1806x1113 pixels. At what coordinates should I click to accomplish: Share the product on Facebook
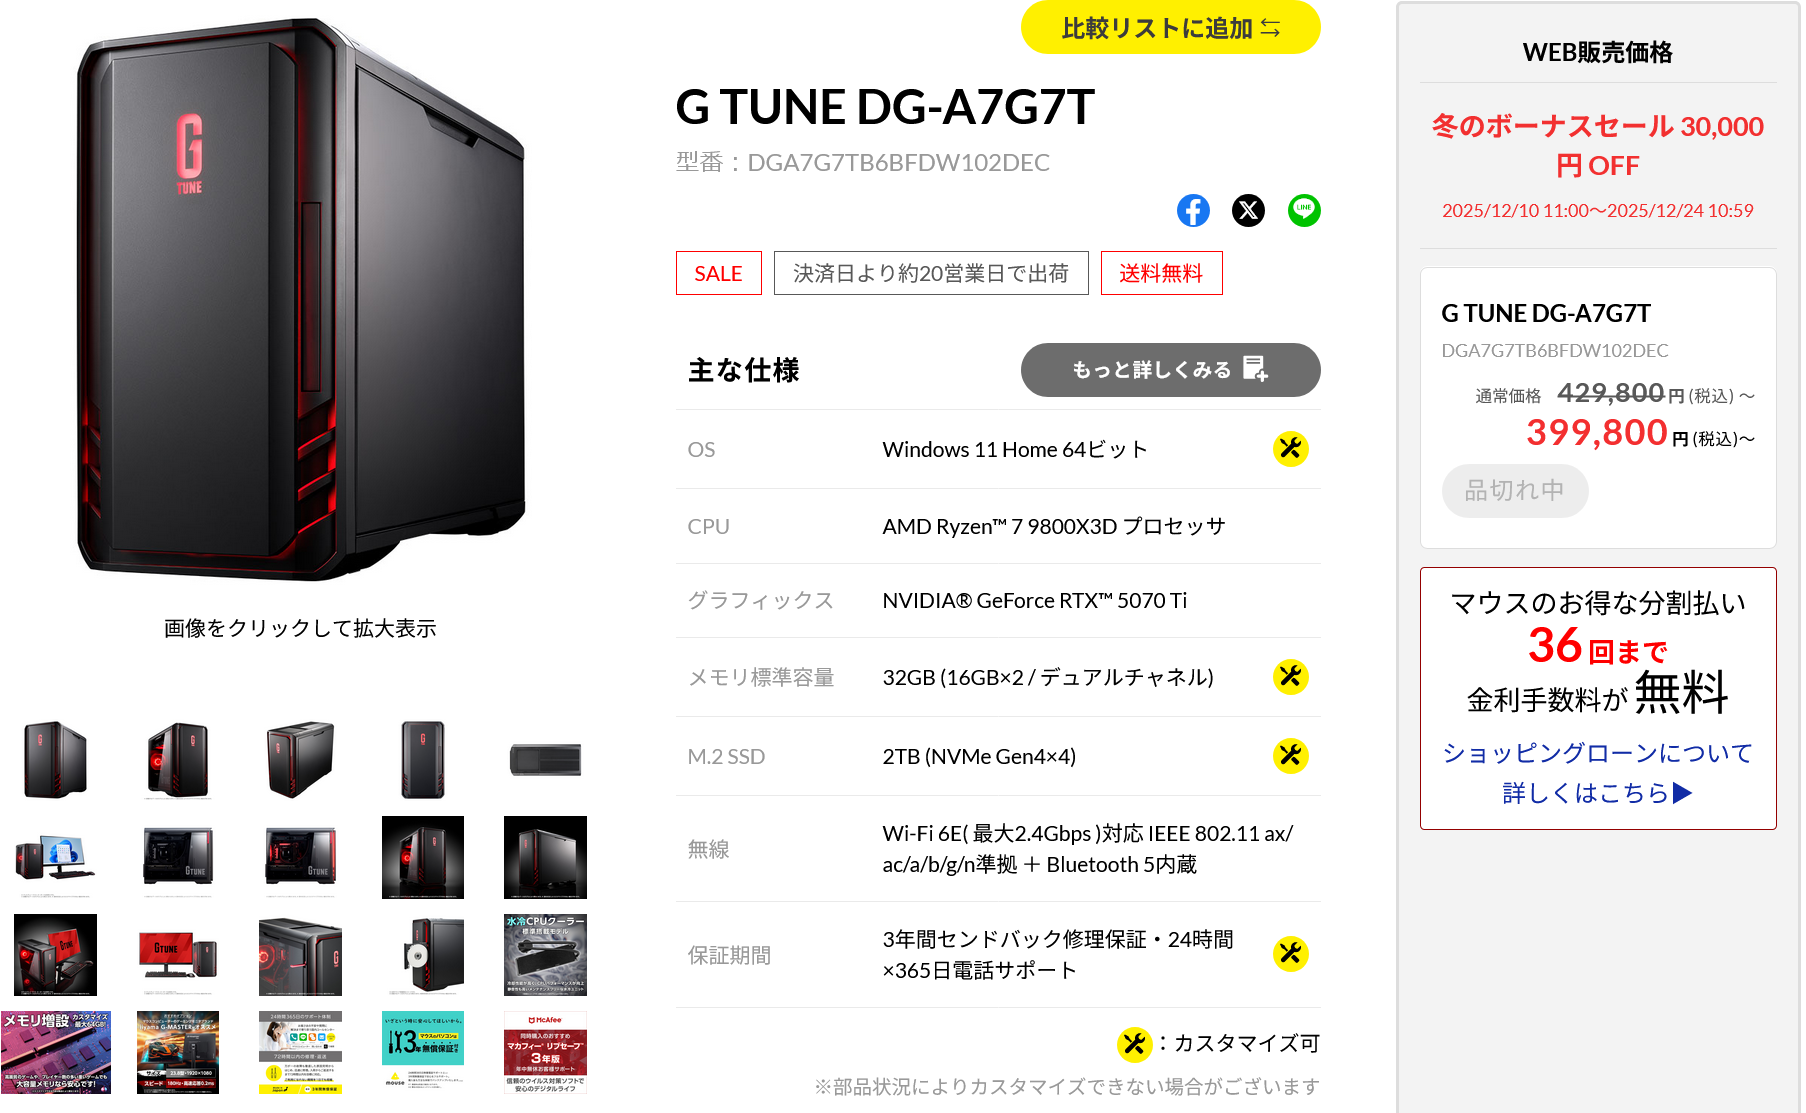coord(1193,210)
